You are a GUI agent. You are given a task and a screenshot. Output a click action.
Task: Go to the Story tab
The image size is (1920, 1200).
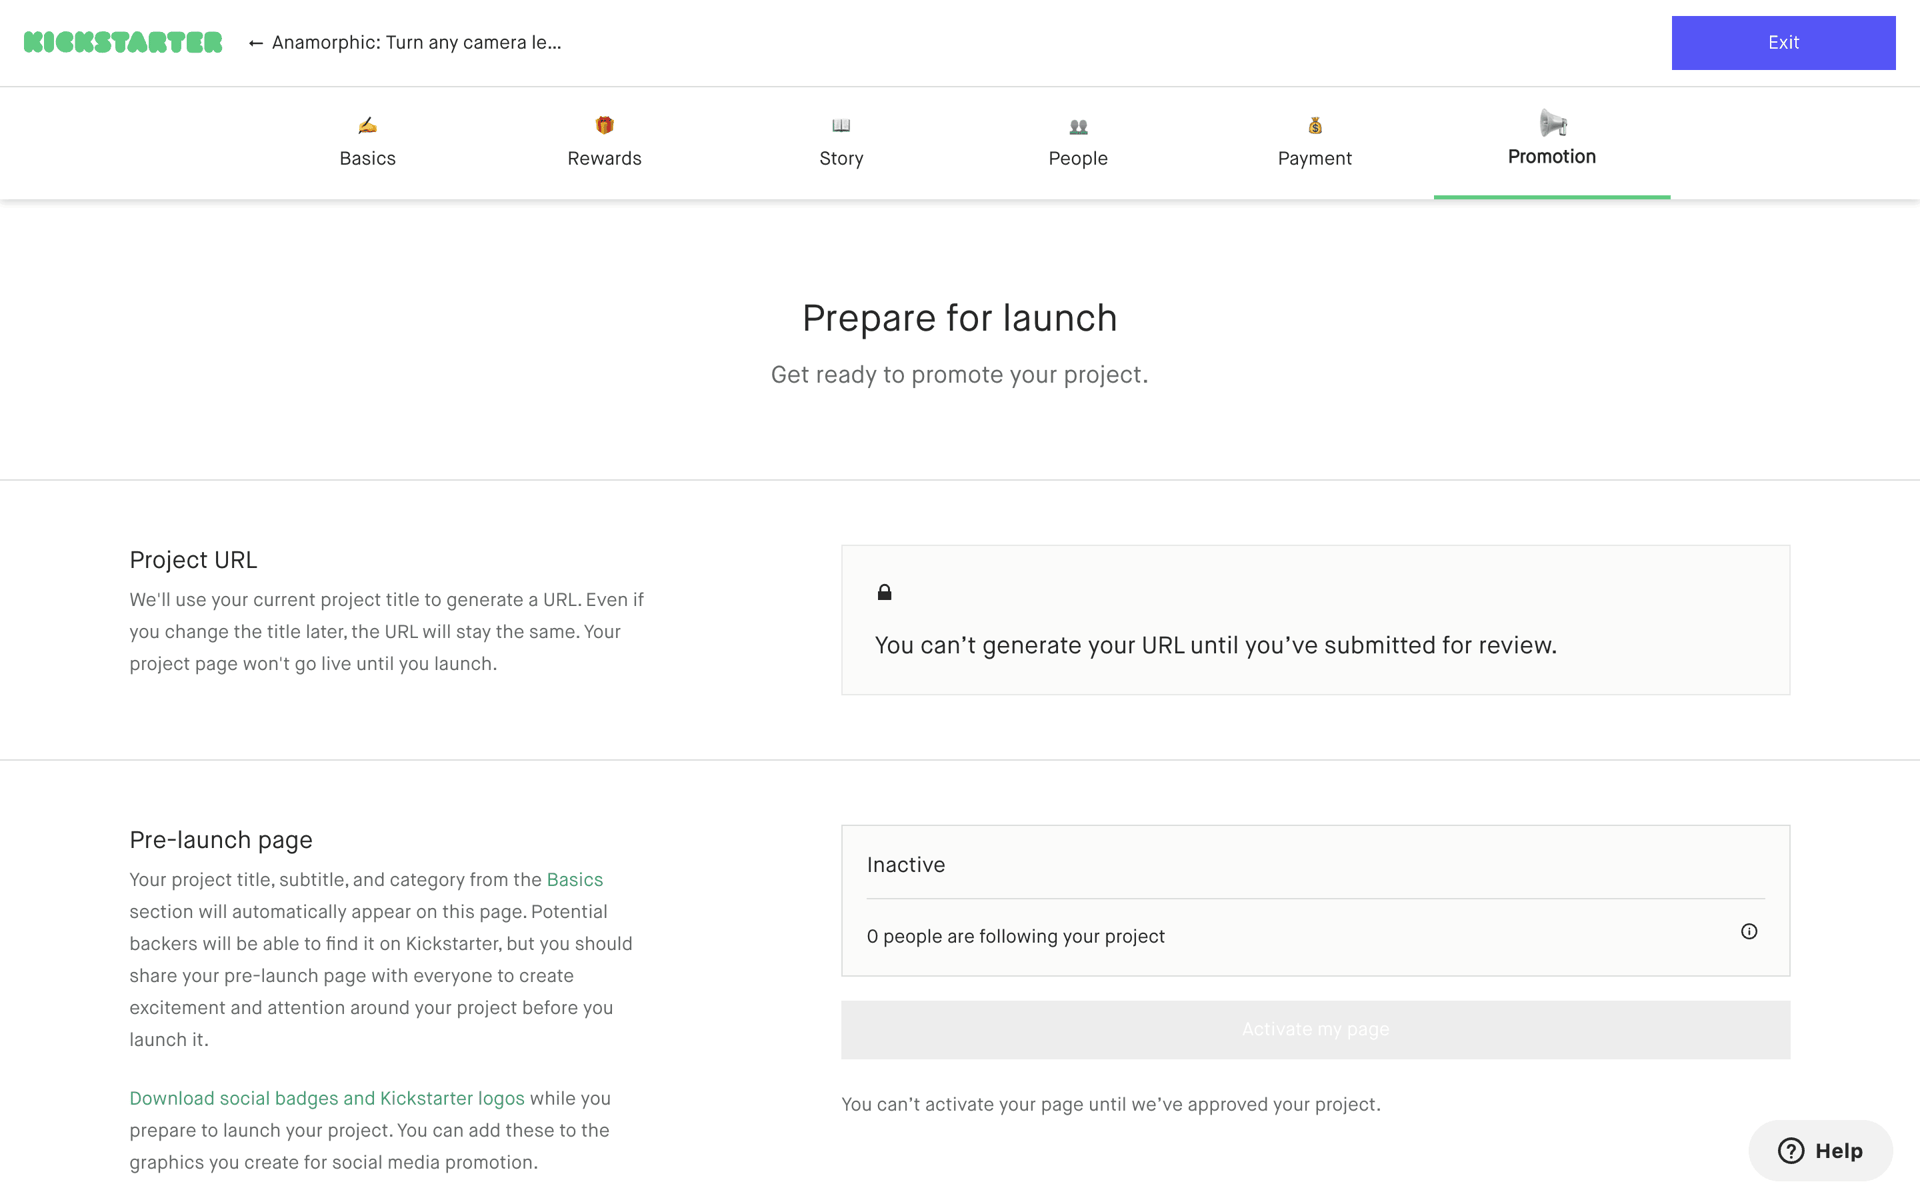841,143
